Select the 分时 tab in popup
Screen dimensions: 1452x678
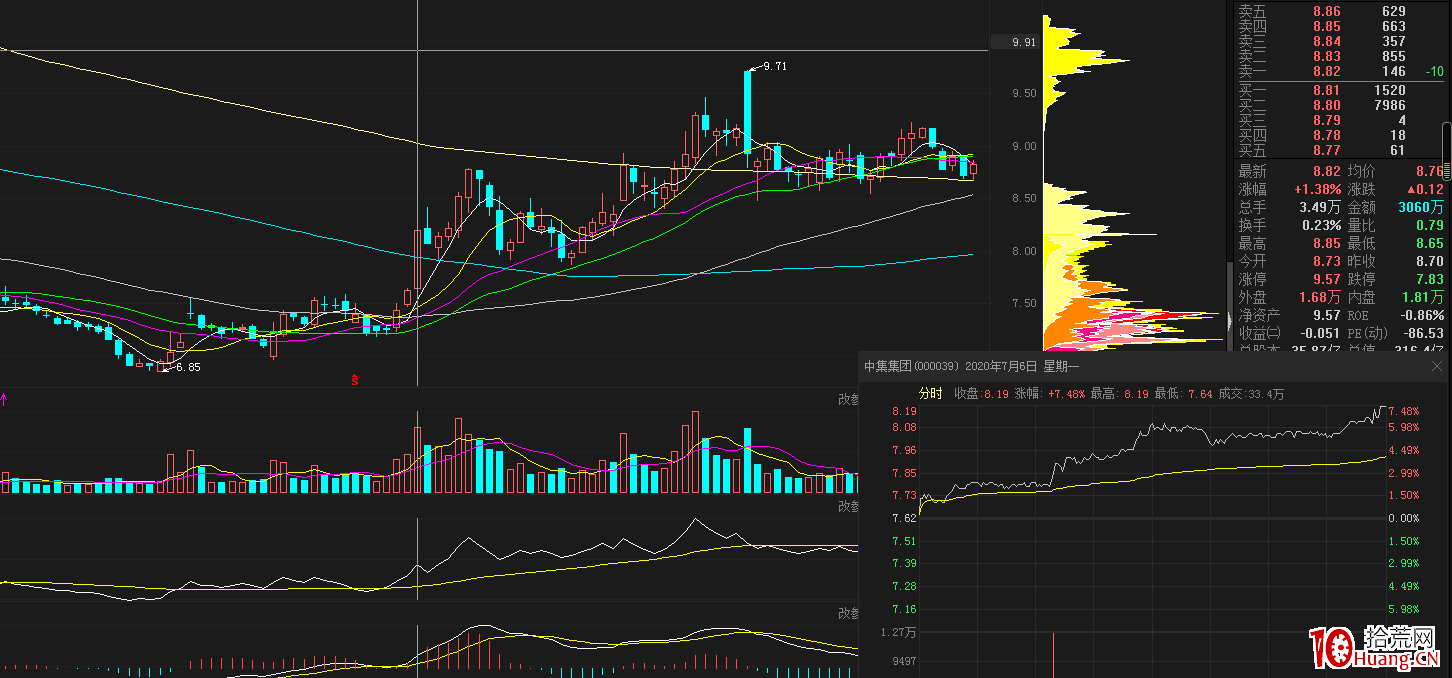pyautogui.click(x=930, y=394)
